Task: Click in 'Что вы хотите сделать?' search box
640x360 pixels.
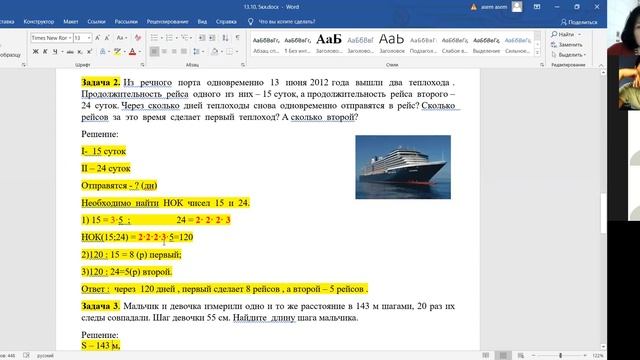Action: click(287, 22)
